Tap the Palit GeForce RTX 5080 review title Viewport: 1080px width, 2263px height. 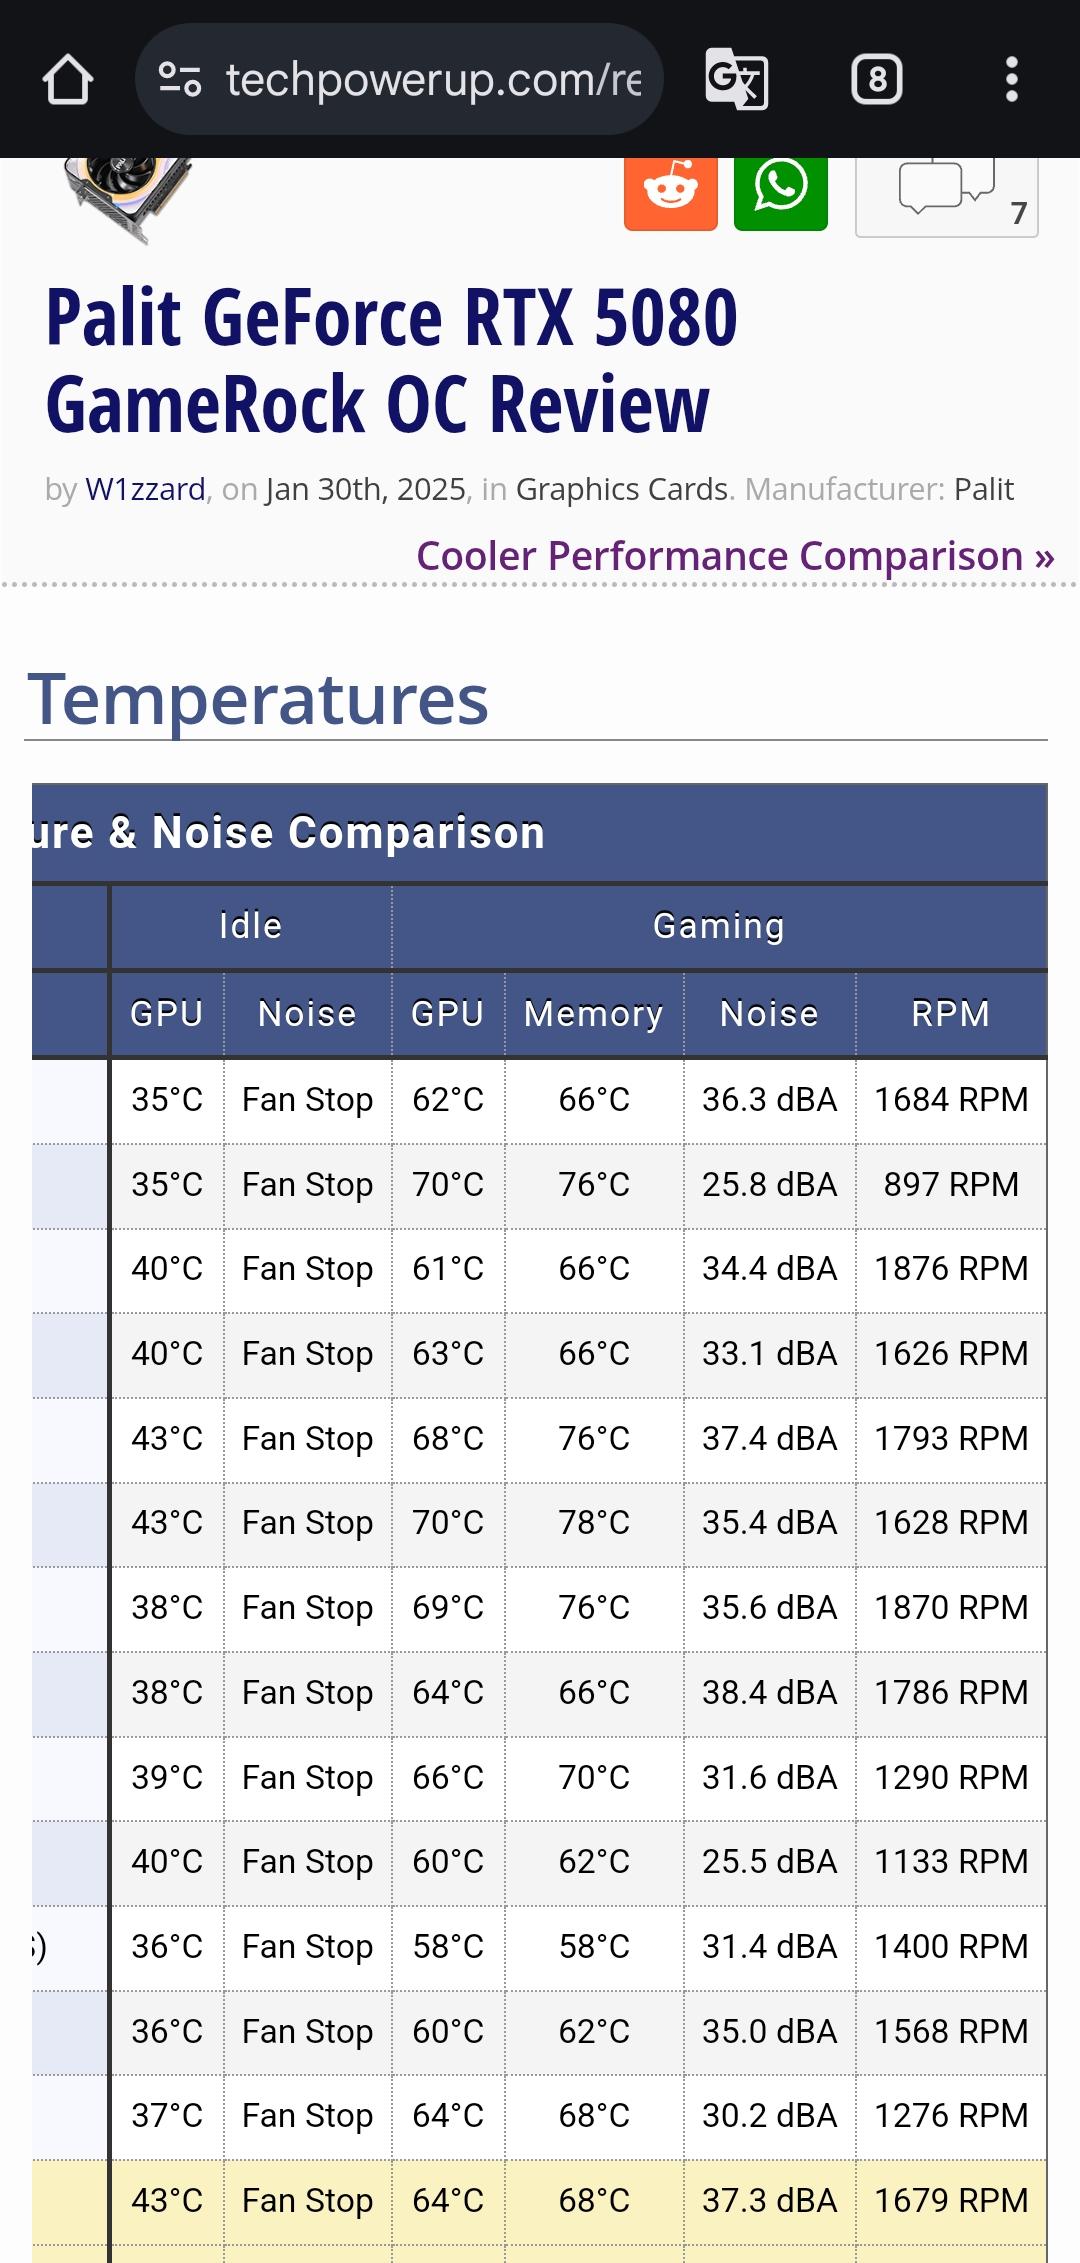[x=391, y=360]
